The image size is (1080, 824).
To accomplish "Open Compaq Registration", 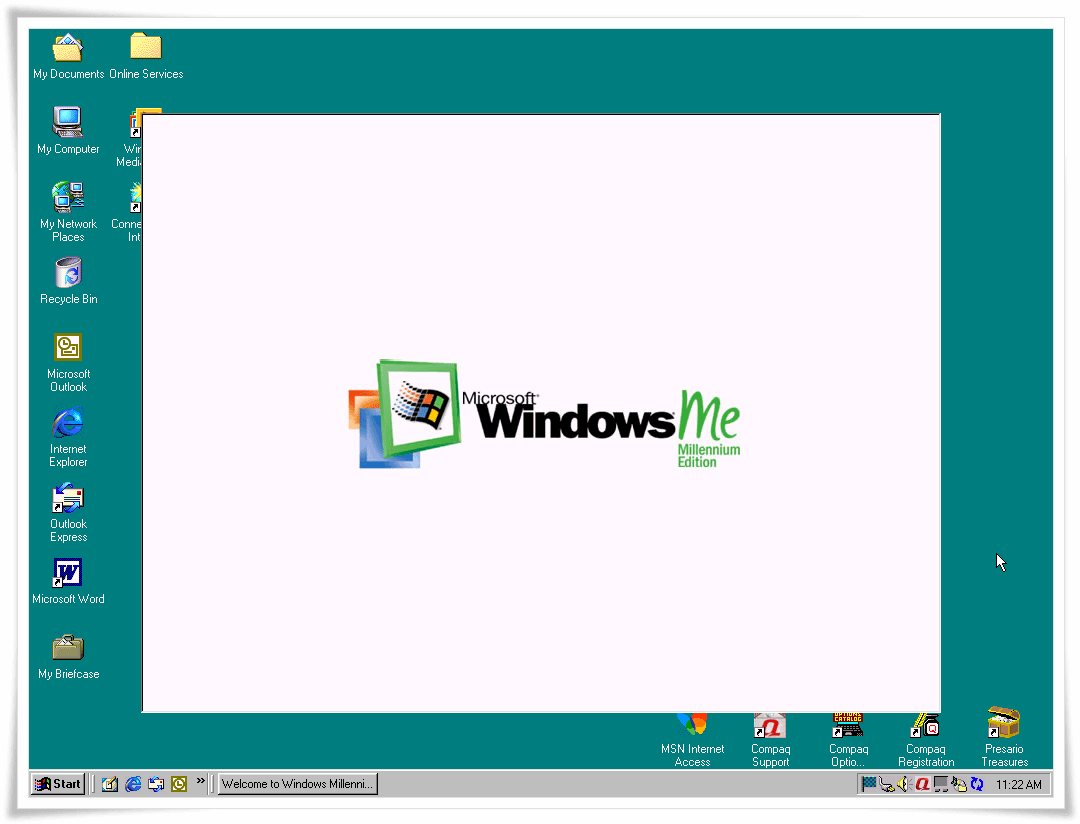I will [925, 725].
